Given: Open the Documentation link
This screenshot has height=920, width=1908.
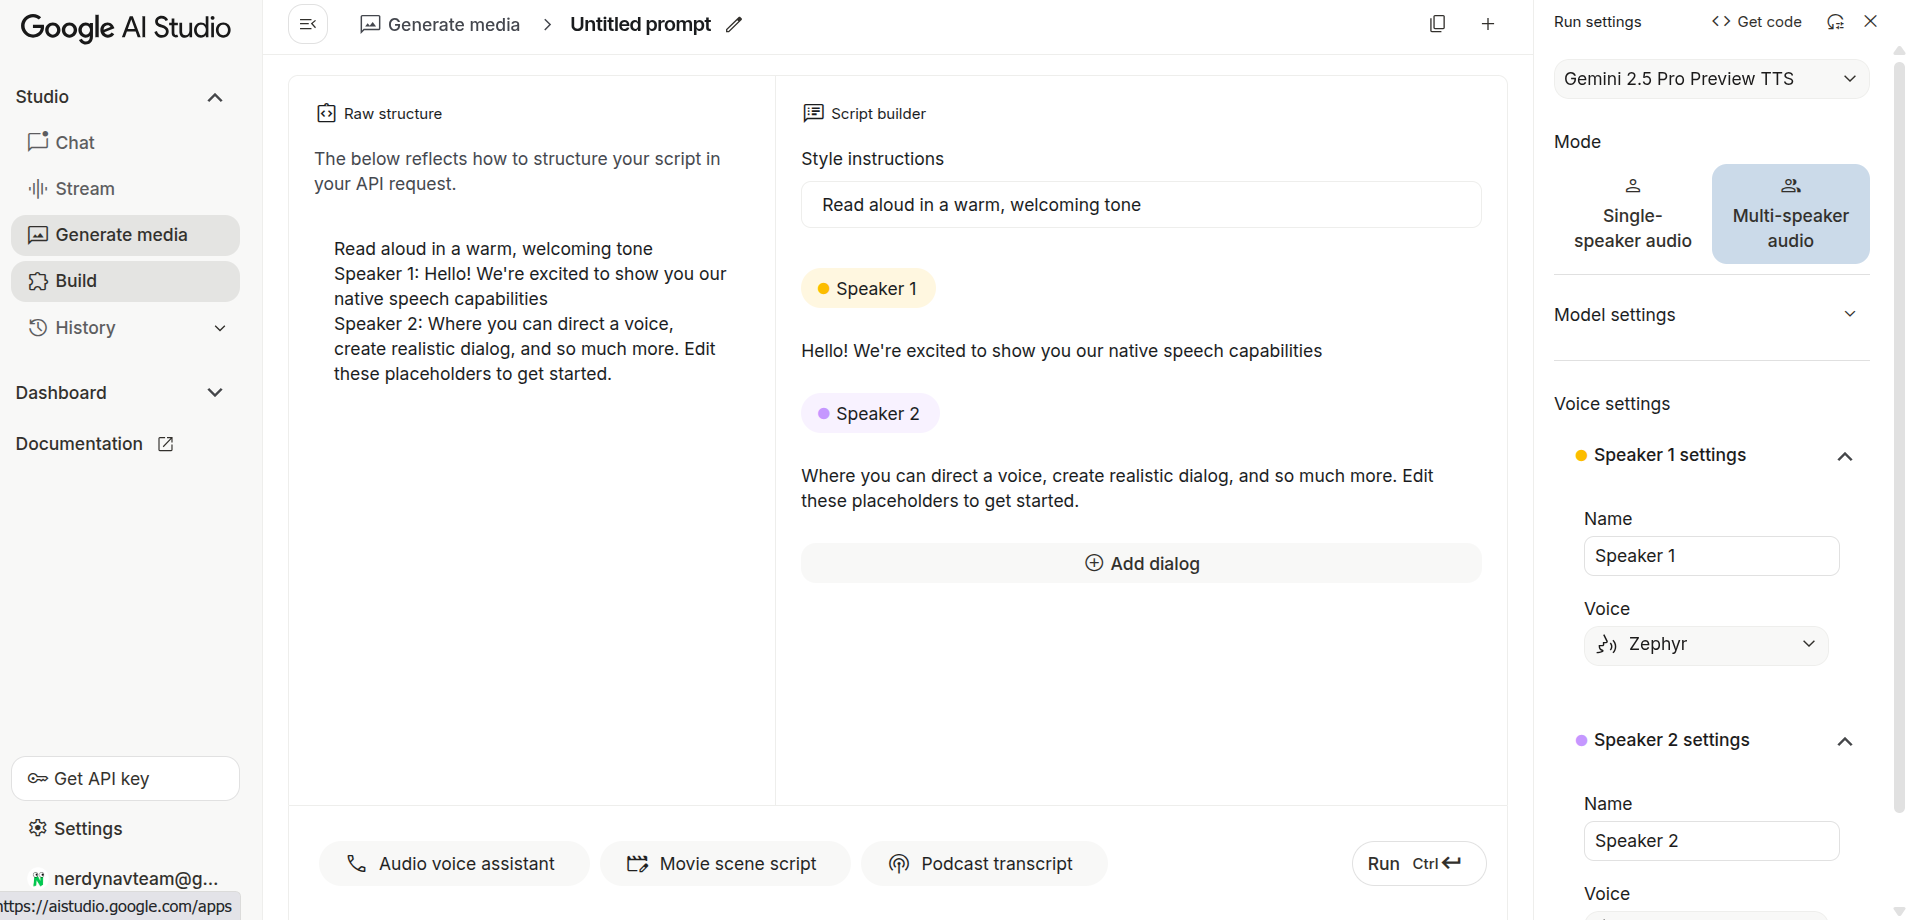Looking at the screenshot, I should (94, 444).
